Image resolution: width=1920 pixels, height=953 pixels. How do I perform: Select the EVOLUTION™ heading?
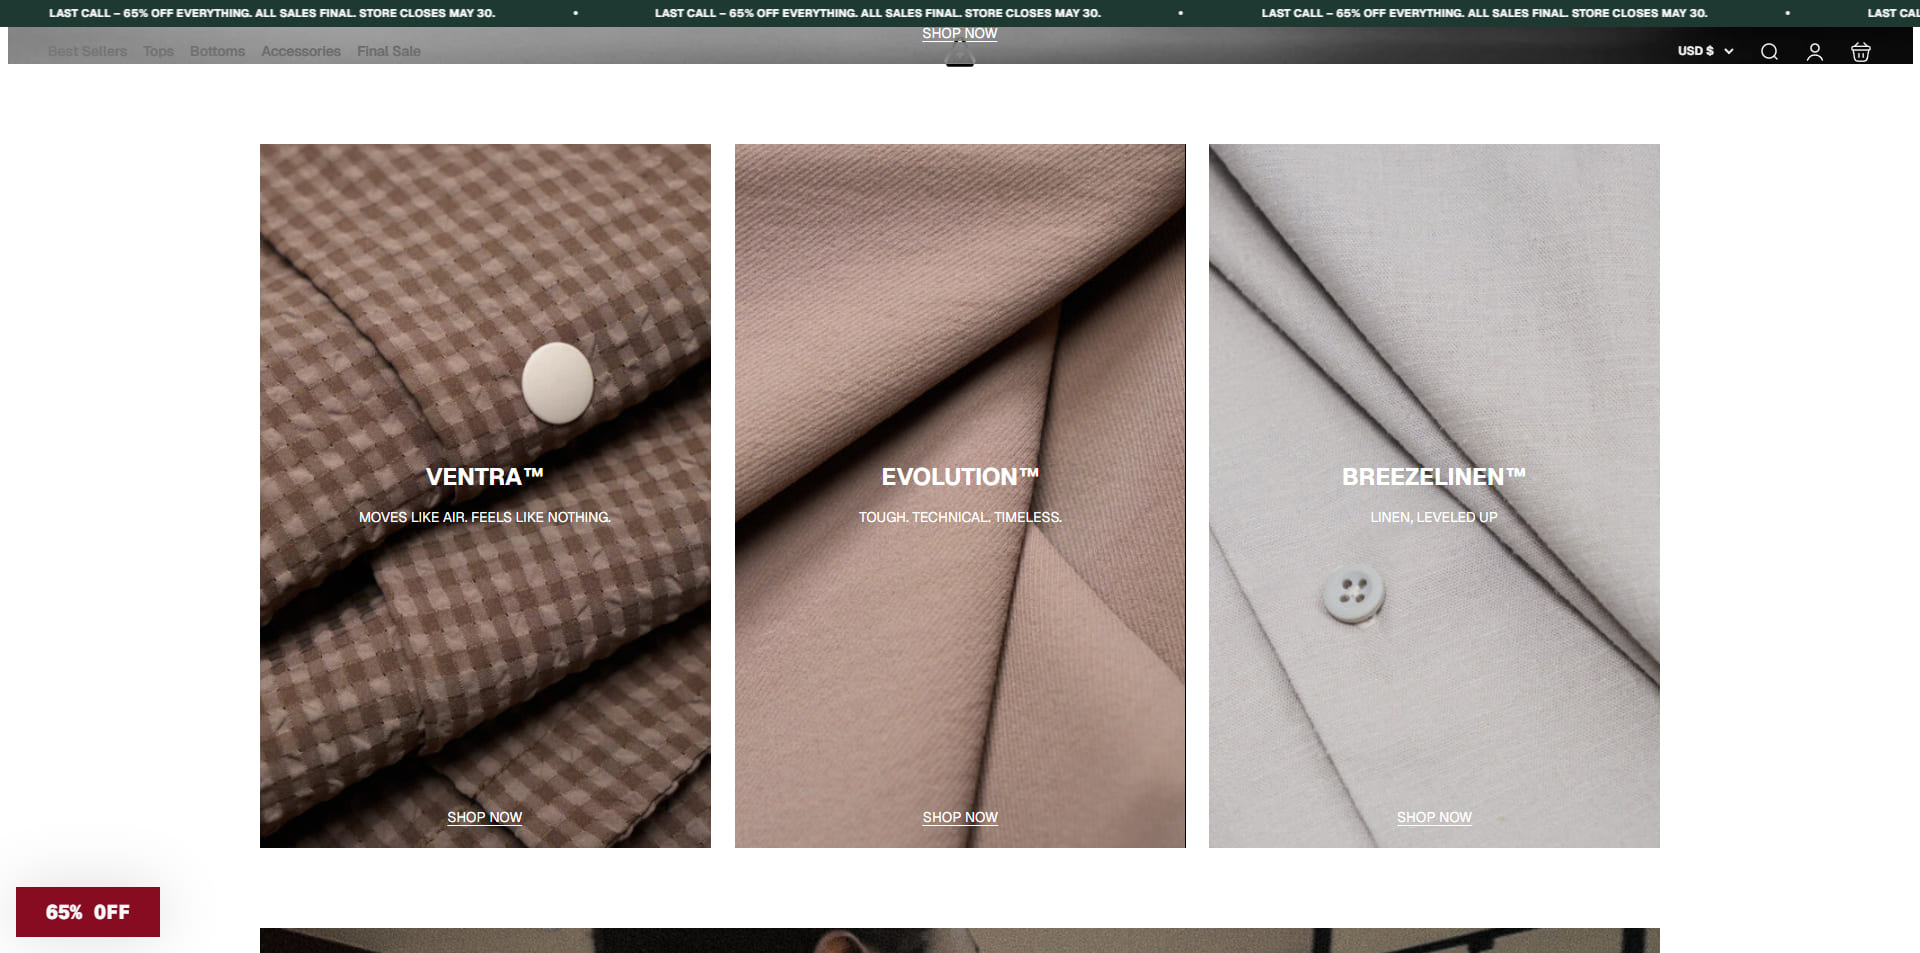click(960, 477)
